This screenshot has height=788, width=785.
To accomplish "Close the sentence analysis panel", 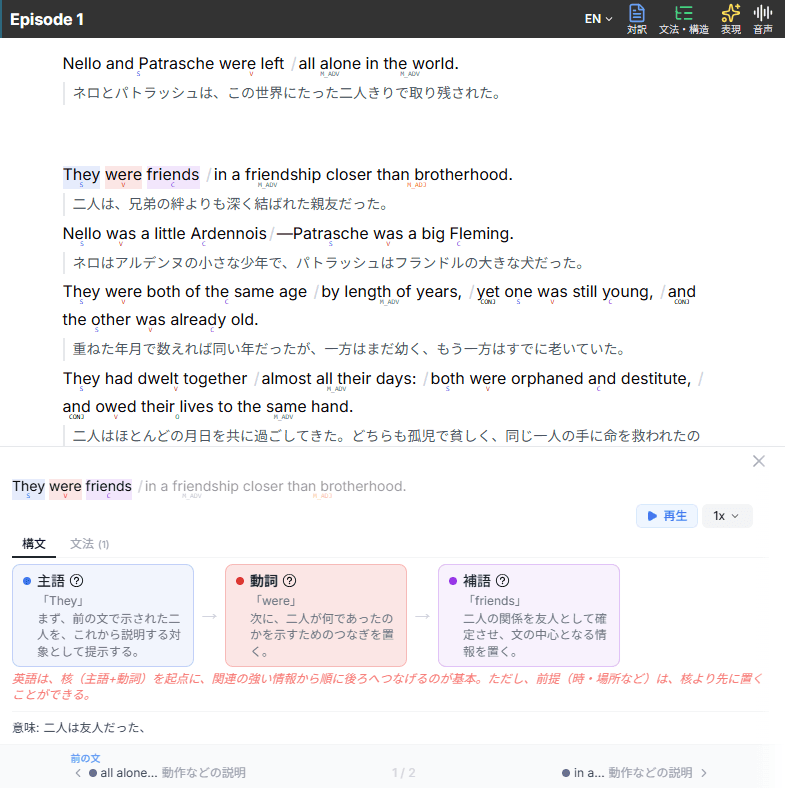I will coord(758,461).
